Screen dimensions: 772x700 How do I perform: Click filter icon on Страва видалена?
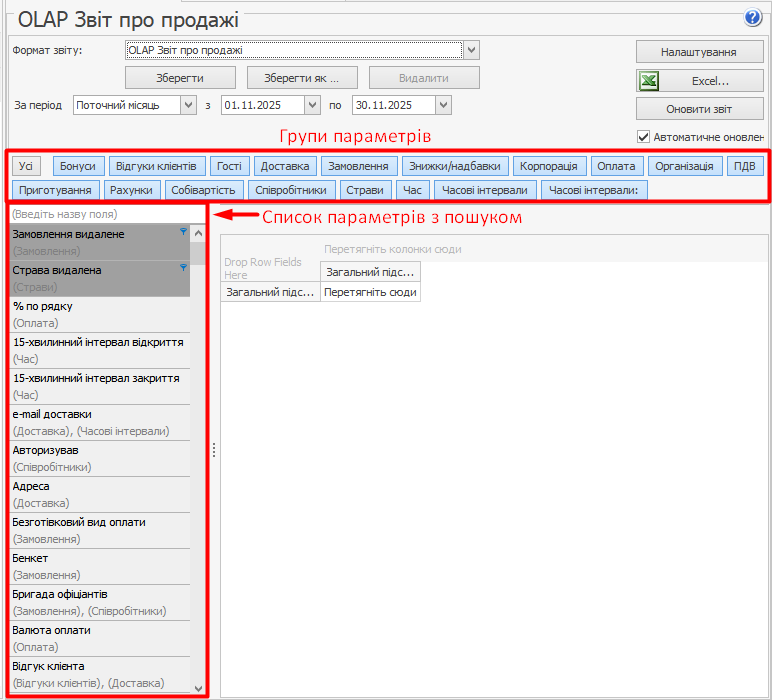(183, 268)
